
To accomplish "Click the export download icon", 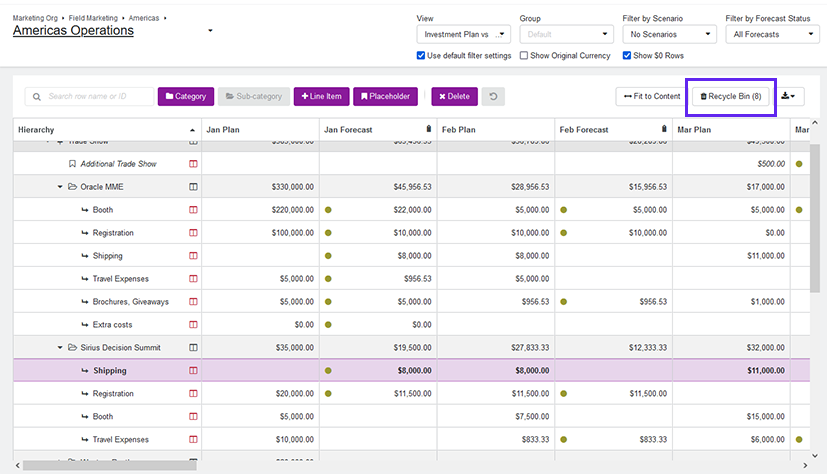I will coord(788,96).
